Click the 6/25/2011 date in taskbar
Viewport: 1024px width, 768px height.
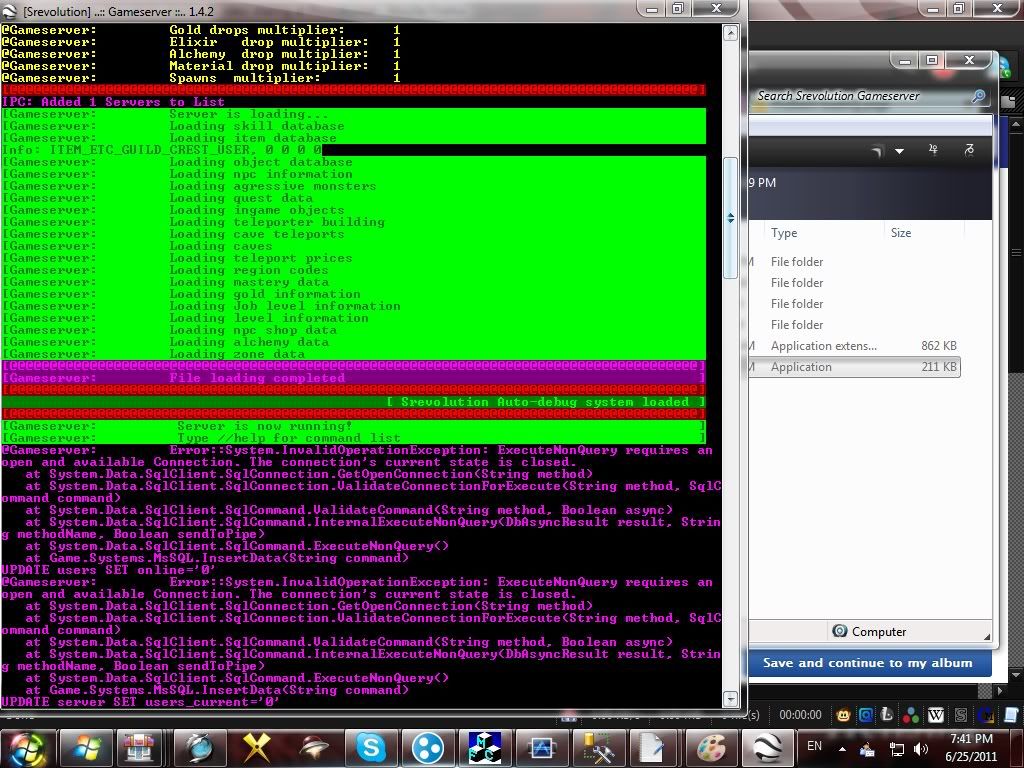coord(971,757)
